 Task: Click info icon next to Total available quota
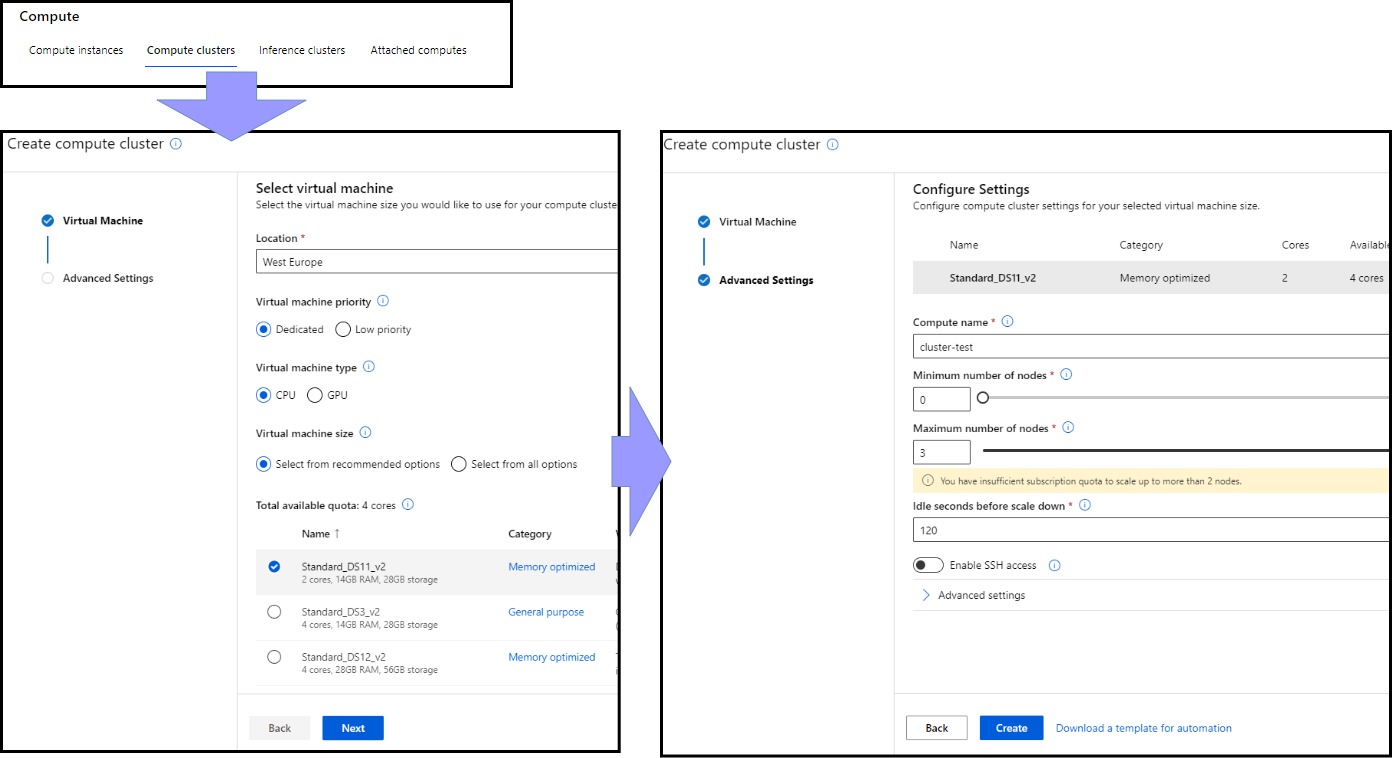[408, 505]
